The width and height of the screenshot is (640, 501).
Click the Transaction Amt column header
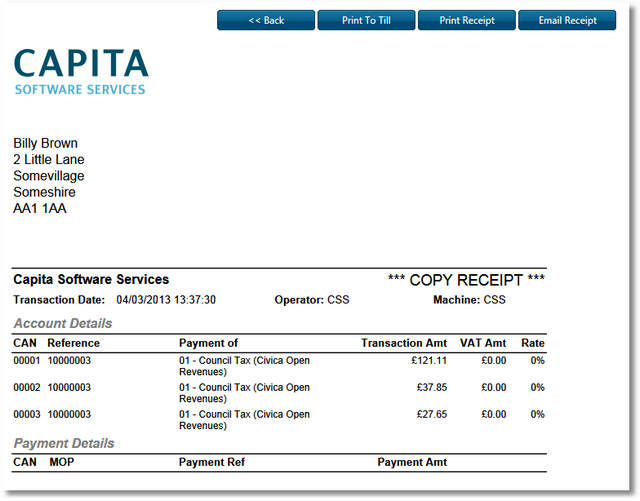[x=404, y=343]
